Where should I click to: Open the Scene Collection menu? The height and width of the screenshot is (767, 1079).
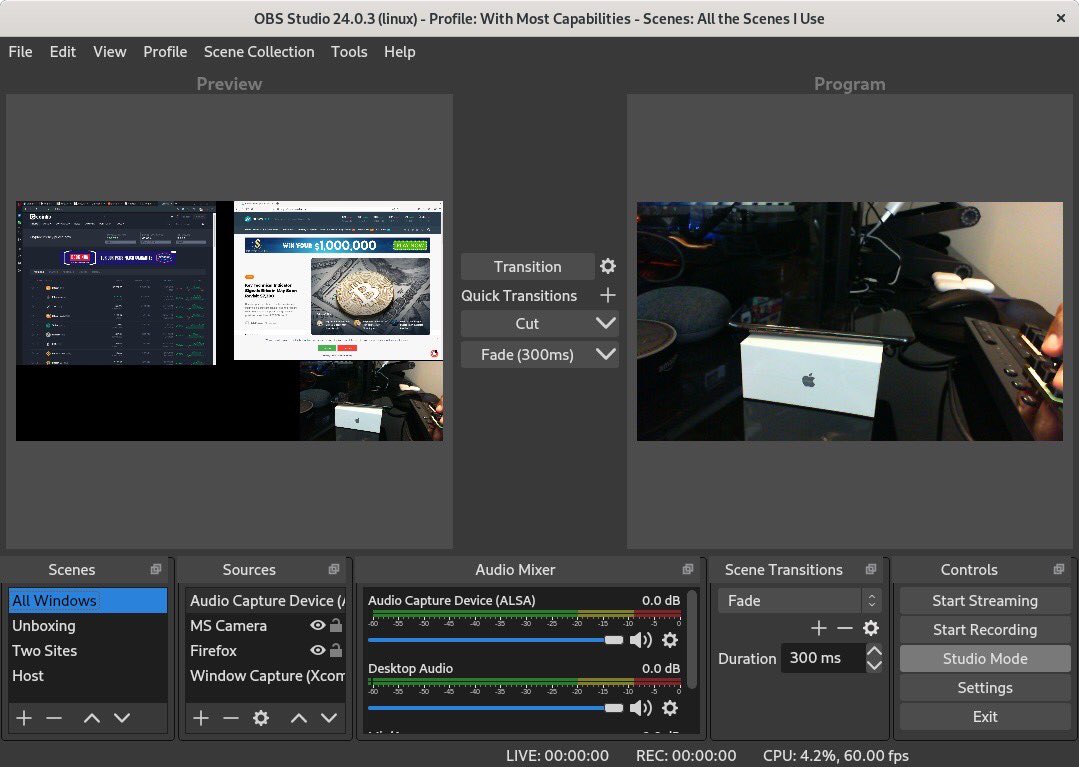coord(259,52)
